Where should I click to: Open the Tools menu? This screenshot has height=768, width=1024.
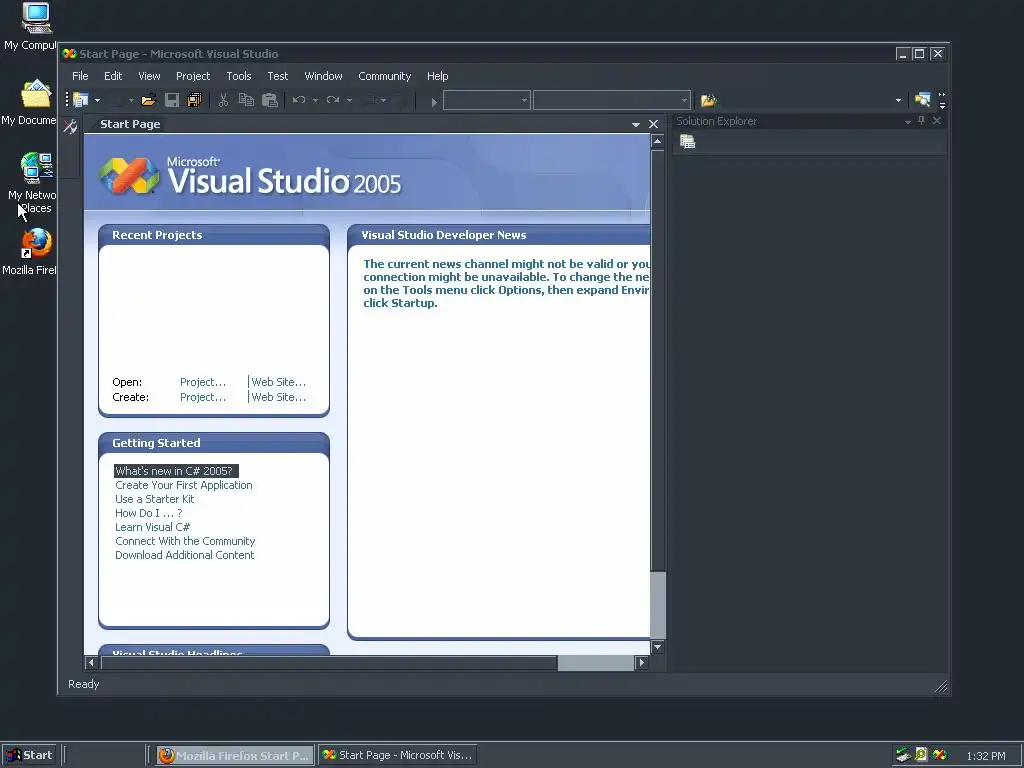(x=239, y=76)
